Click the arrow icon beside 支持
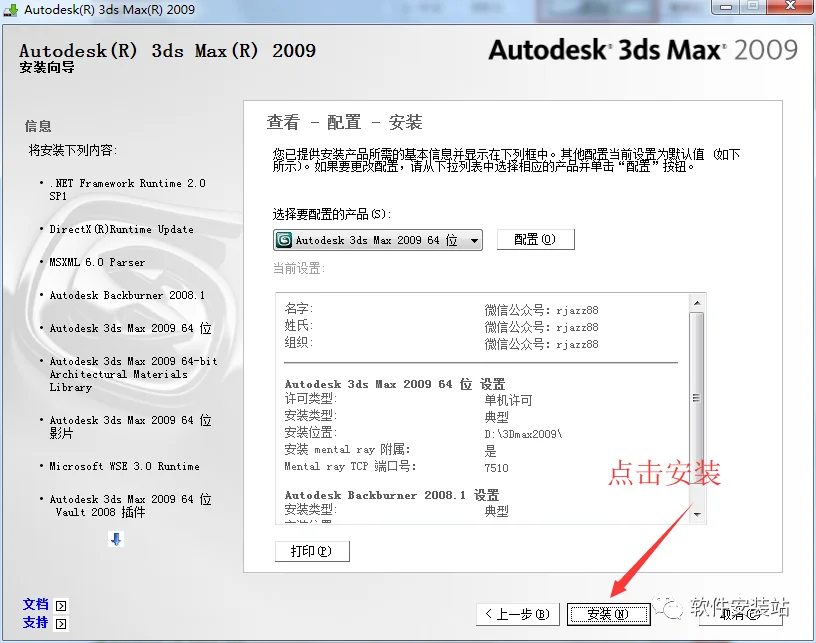 click(61, 623)
